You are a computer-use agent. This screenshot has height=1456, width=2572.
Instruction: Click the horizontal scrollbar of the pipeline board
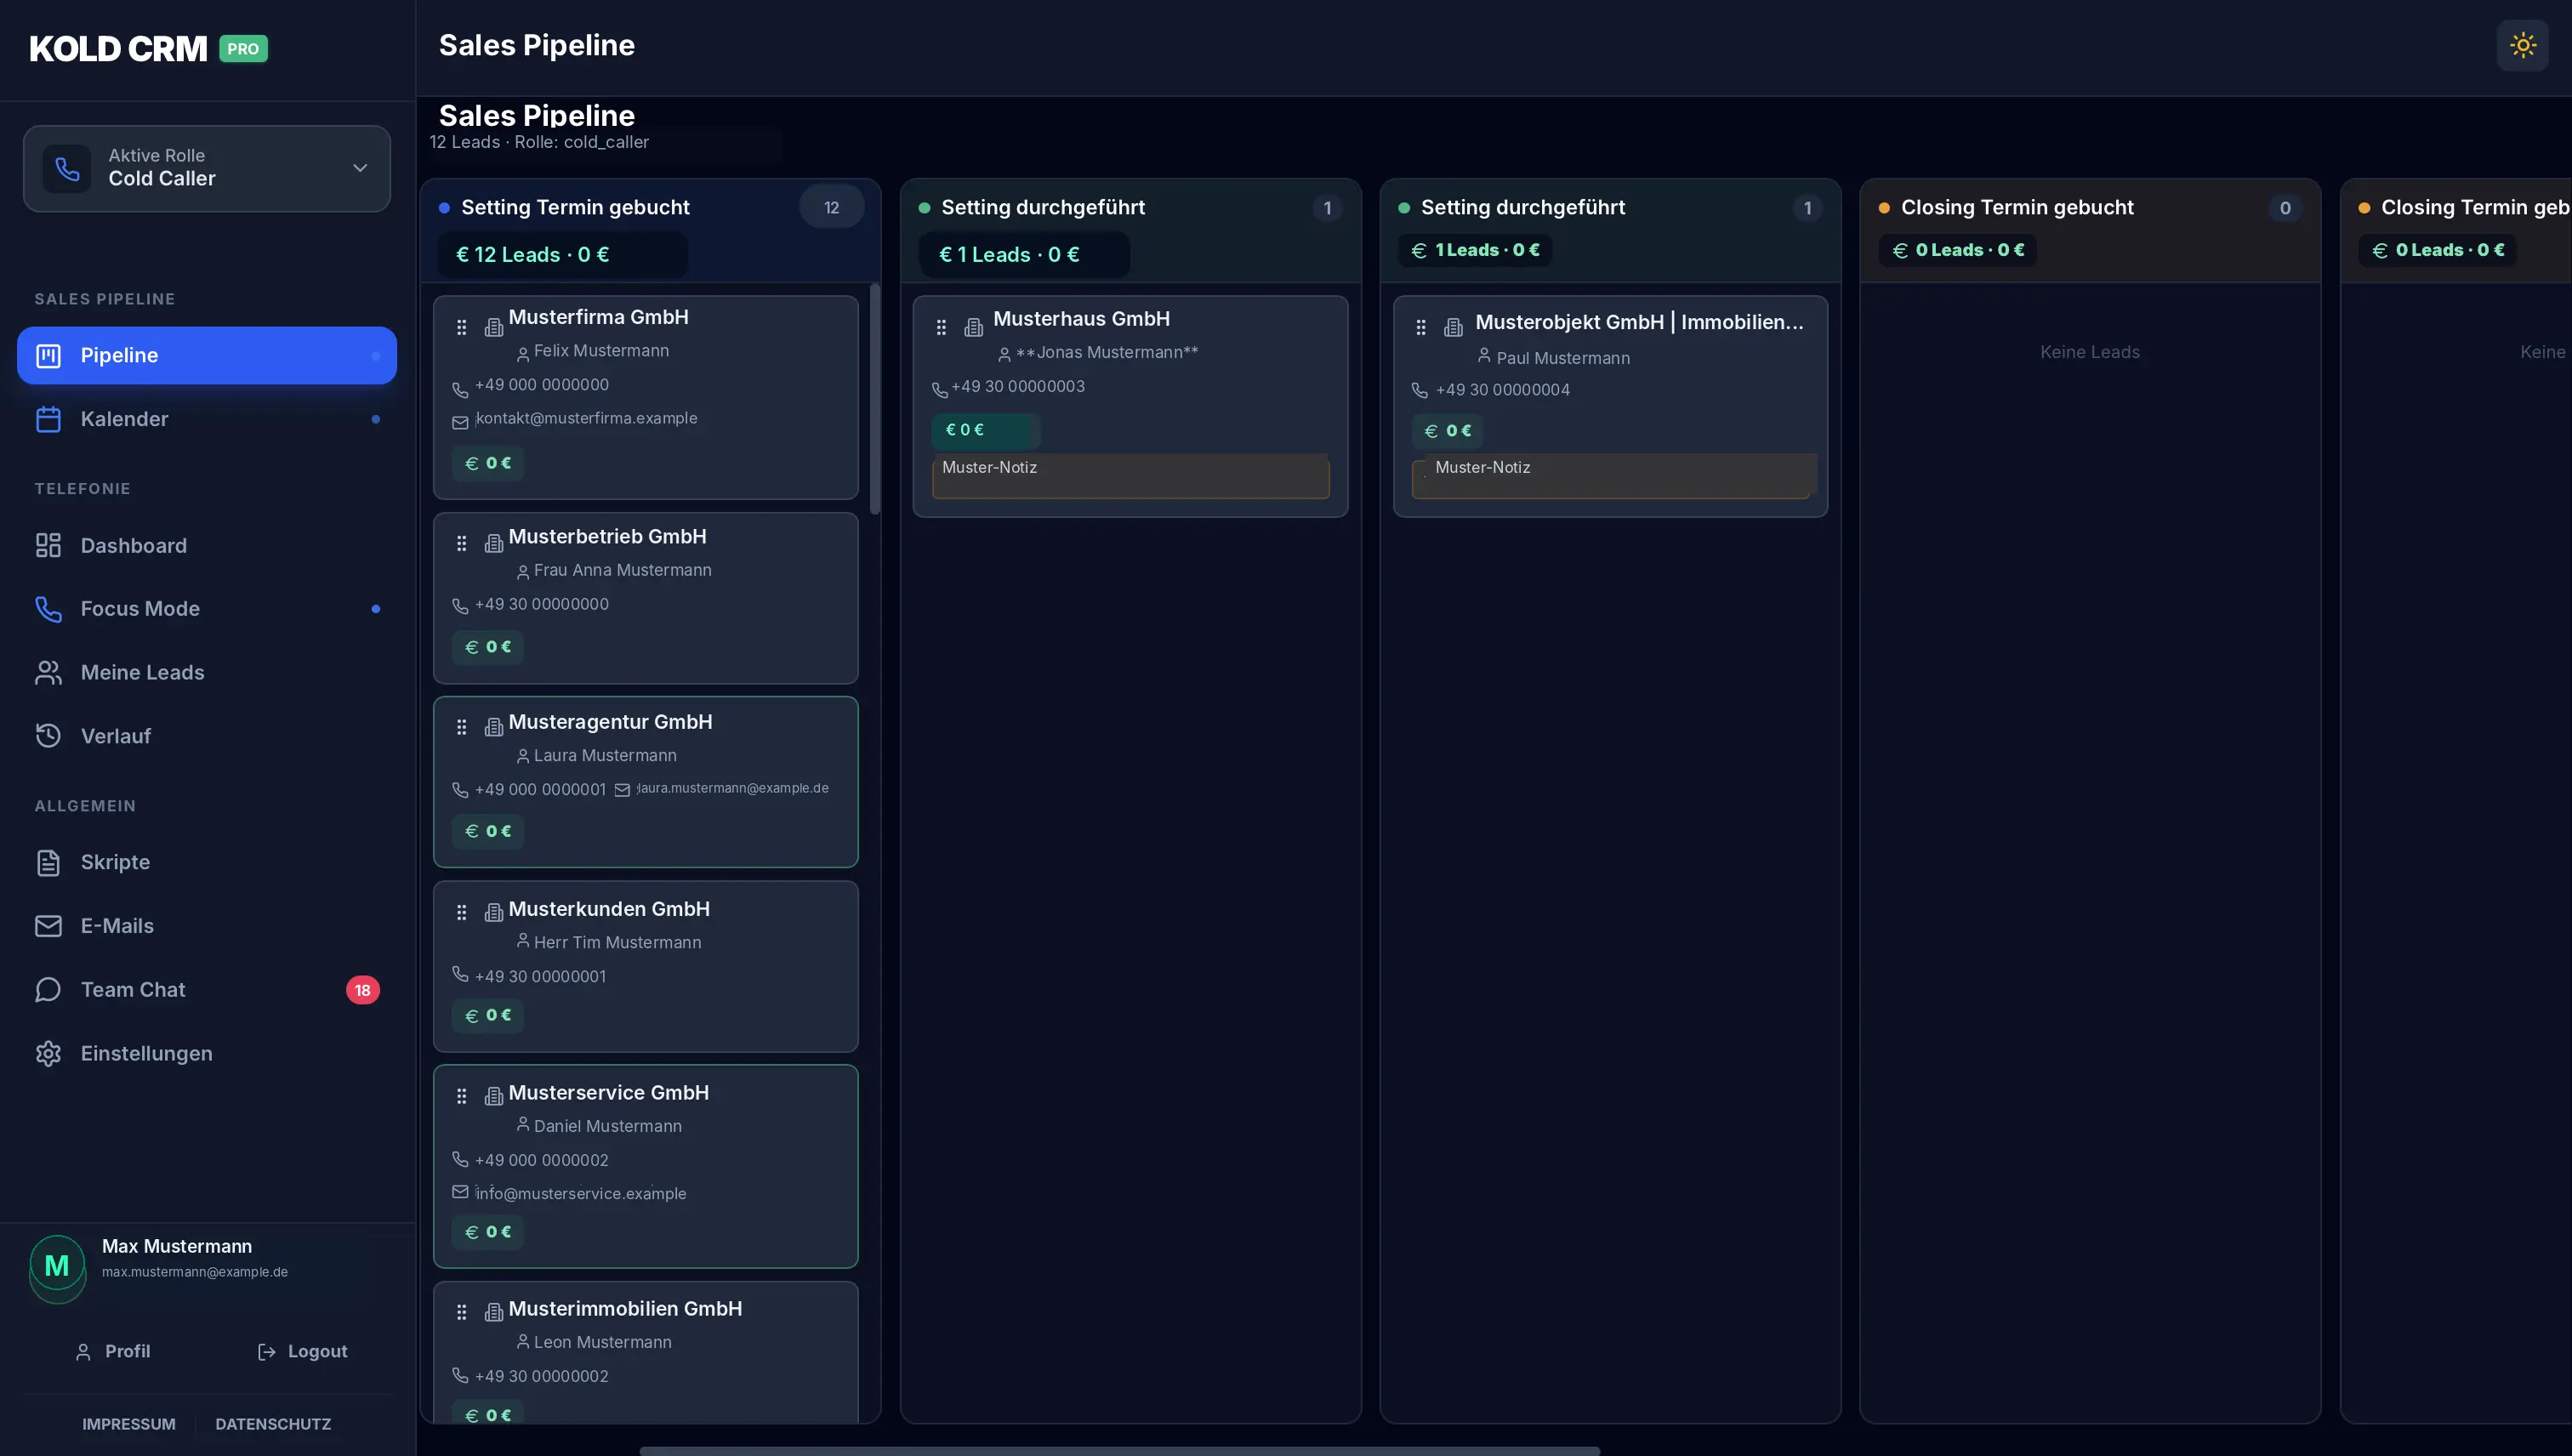(x=1119, y=1450)
